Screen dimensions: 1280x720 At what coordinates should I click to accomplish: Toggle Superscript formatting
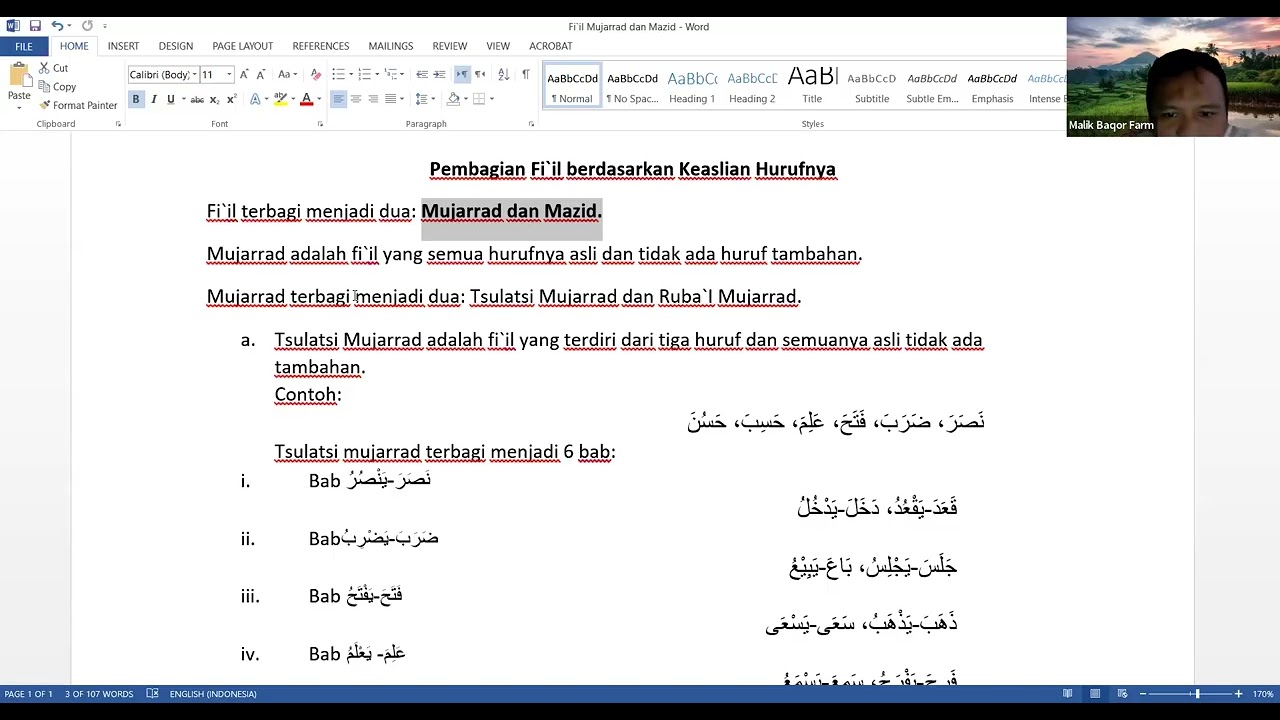[232, 99]
